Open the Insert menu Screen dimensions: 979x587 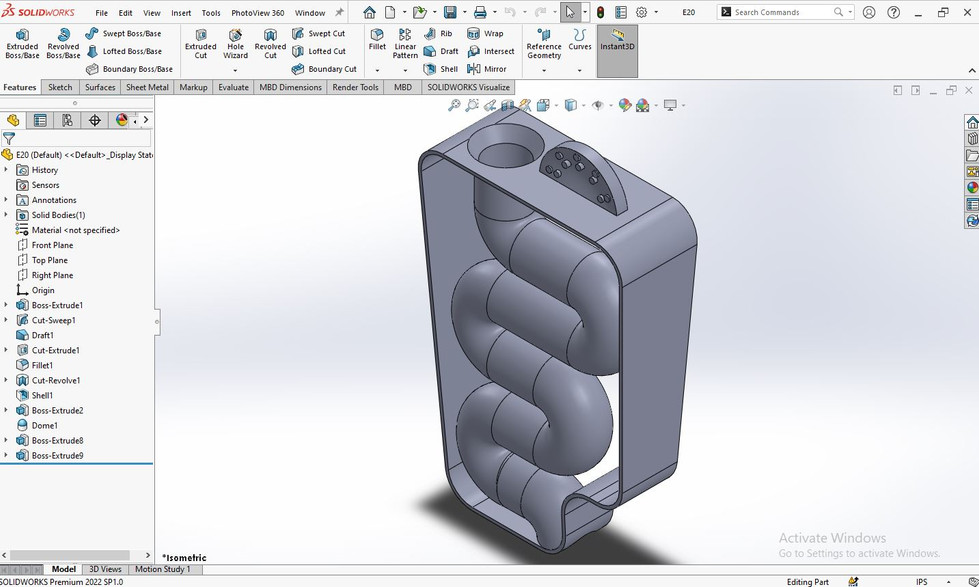coord(181,13)
